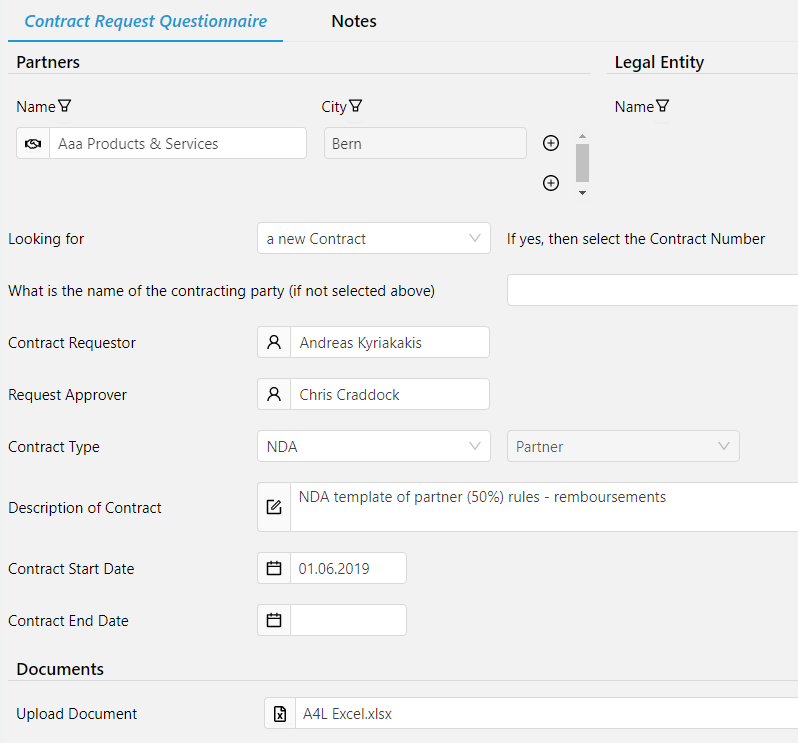The image size is (798, 743).
Task: Click the edit icon for Description of Contract
Action: [274, 507]
